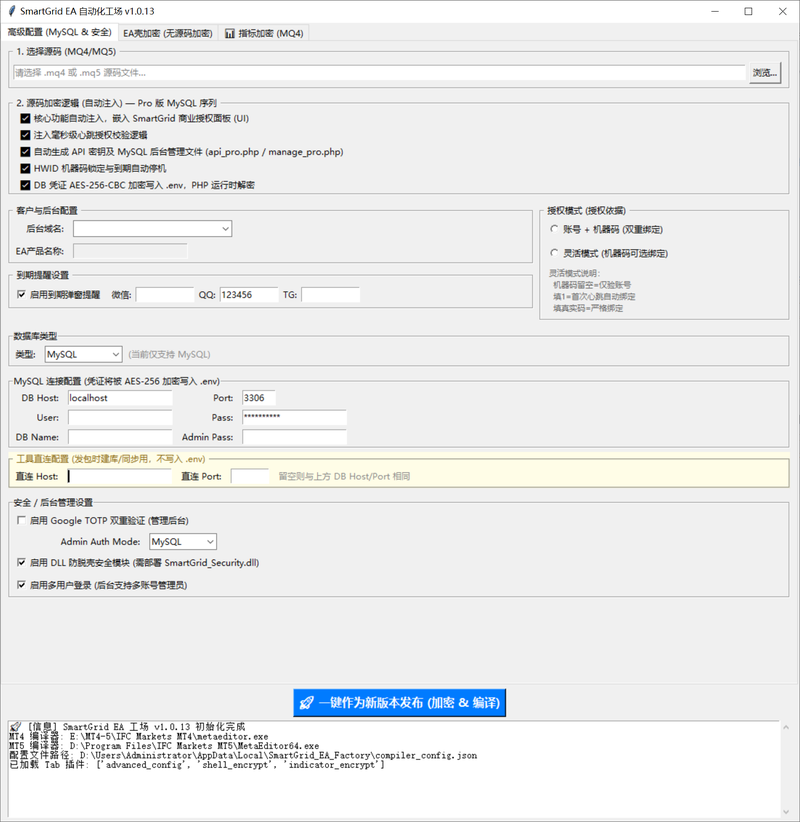The image size is (800, 822).
Task: Switch to EA壳加密 (无源码加密) tab
Action: click(x=168, y=33)
